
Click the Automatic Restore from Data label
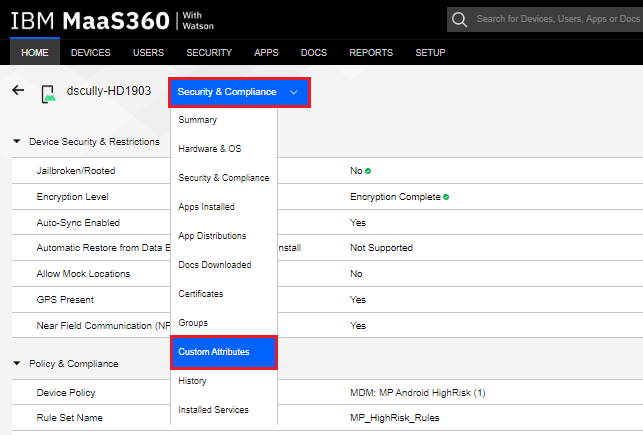pos(103,248)
